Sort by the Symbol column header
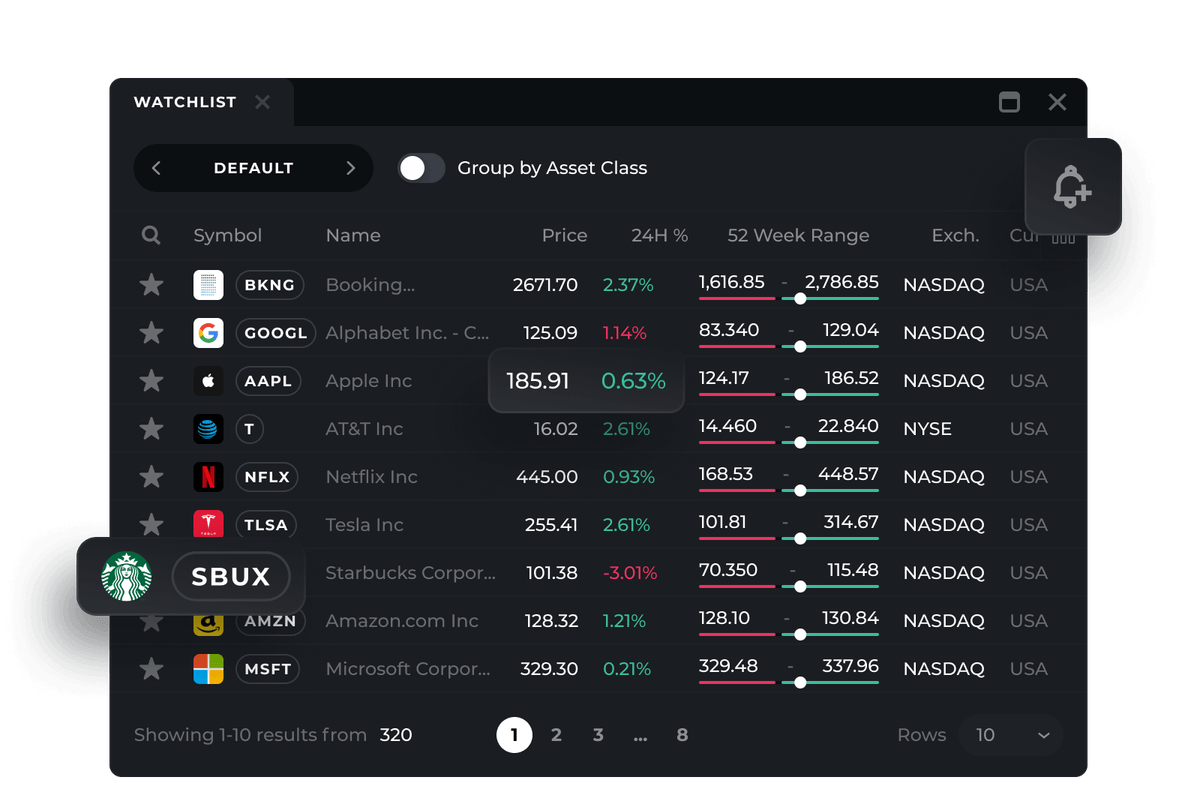Viewport: 1200px width, 810px height. [x=228, y=236]
